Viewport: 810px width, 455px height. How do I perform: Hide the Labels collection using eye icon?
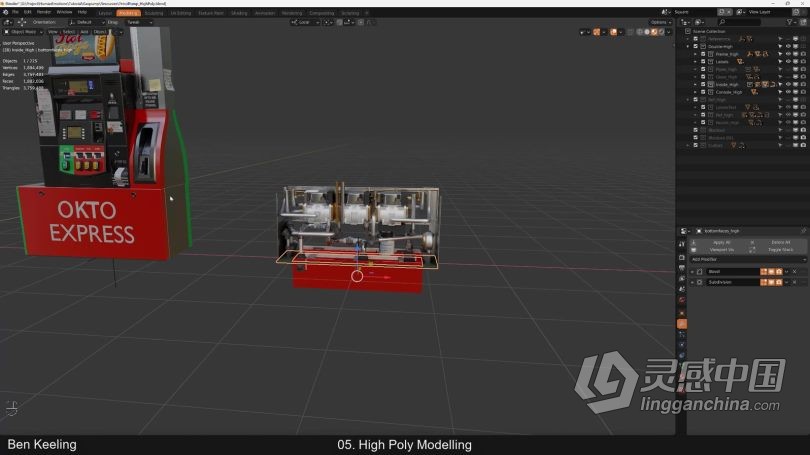[x=788, y=61]
